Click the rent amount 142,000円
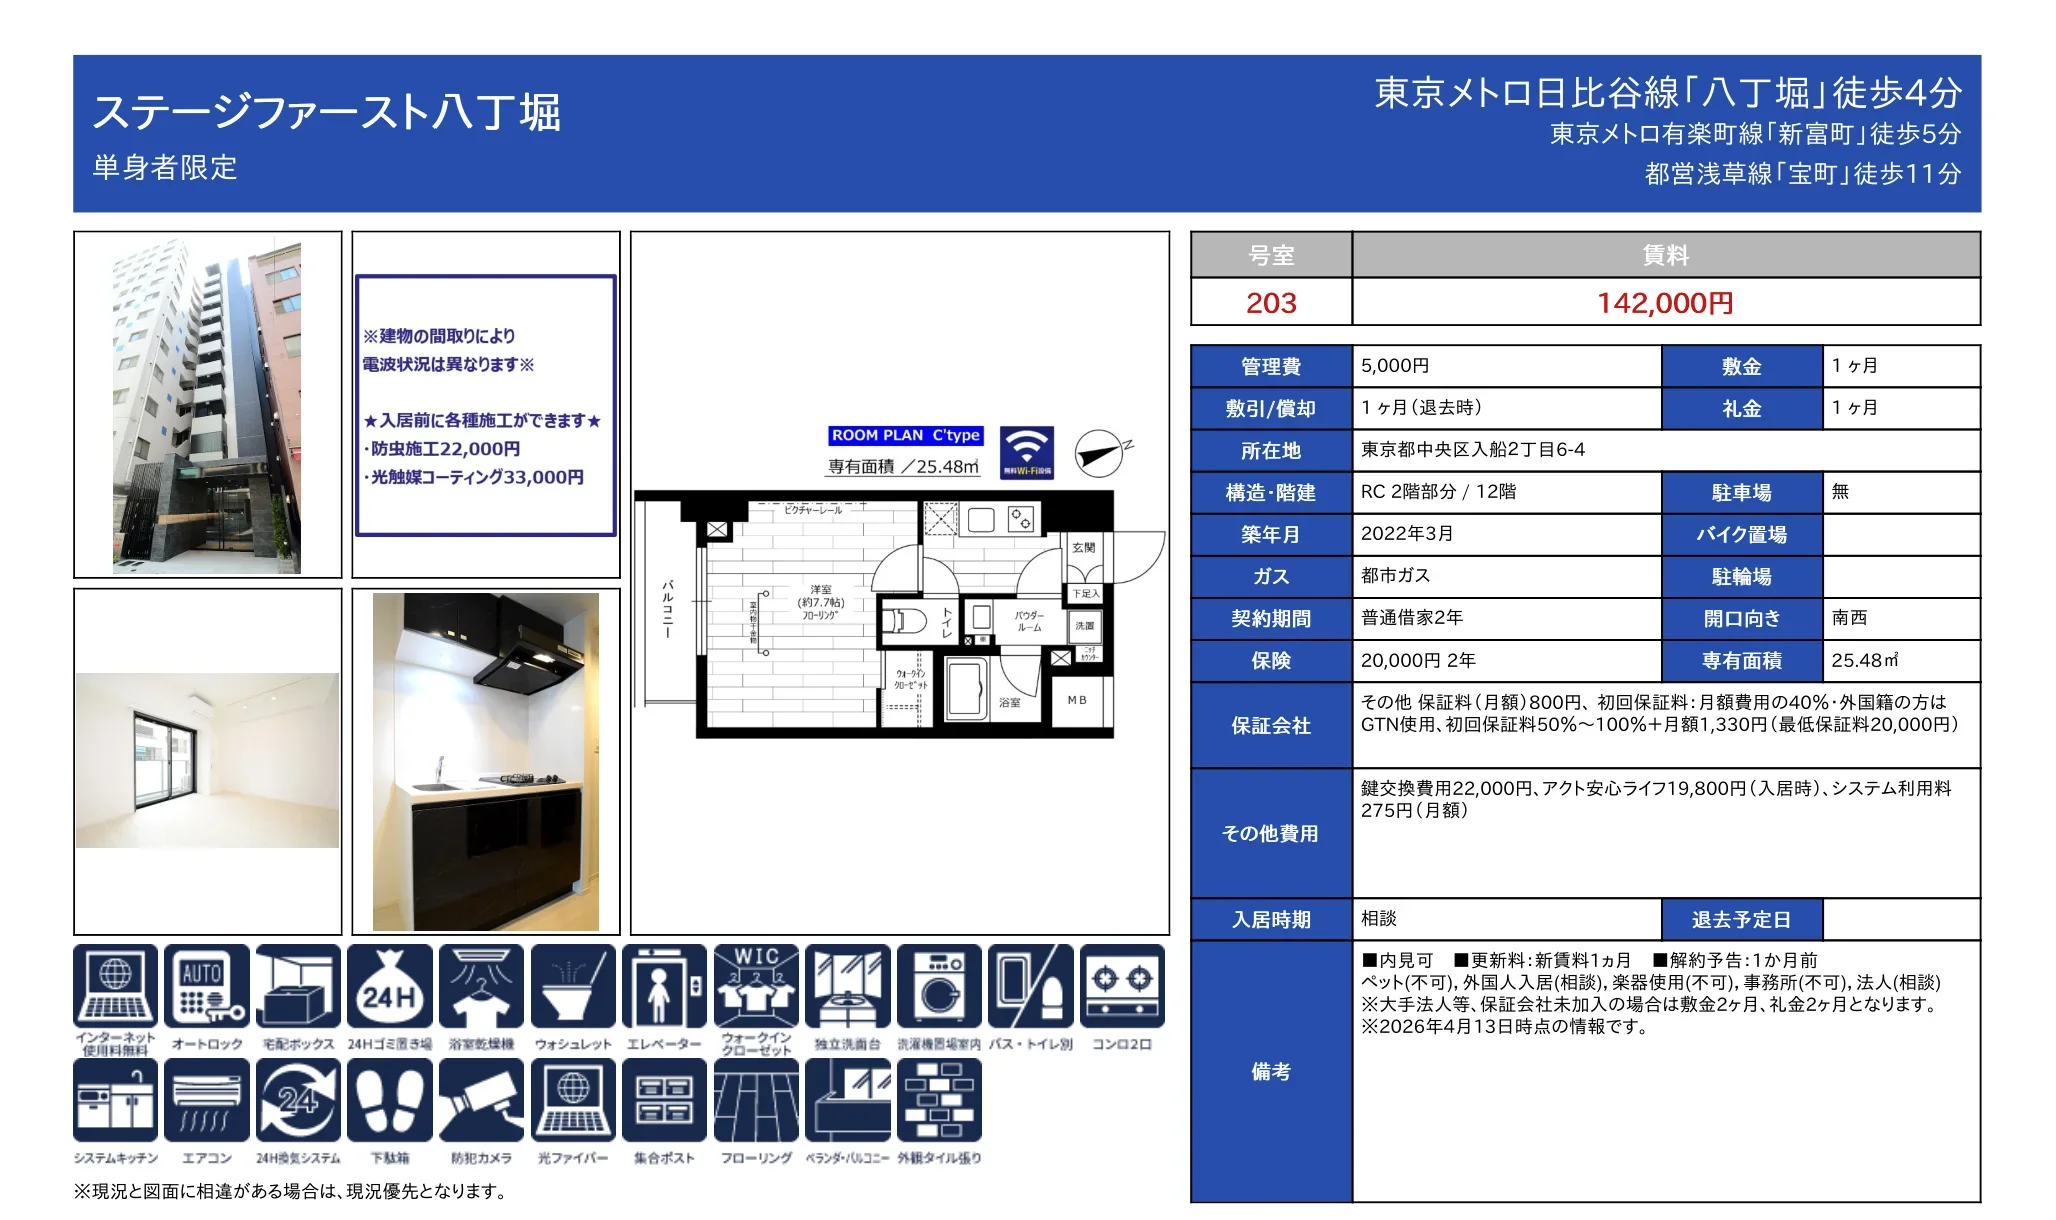Image resolution: width=2056 pixels, height=1220 pixels. (x=1665, y=302)
